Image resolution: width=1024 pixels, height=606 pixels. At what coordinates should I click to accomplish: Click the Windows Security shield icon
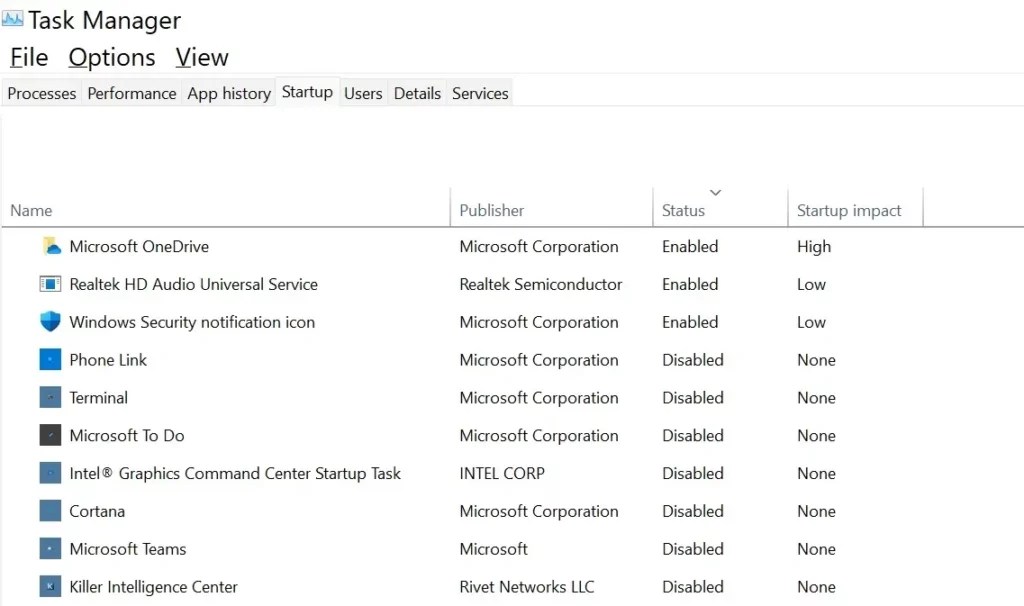coord(49,322)
